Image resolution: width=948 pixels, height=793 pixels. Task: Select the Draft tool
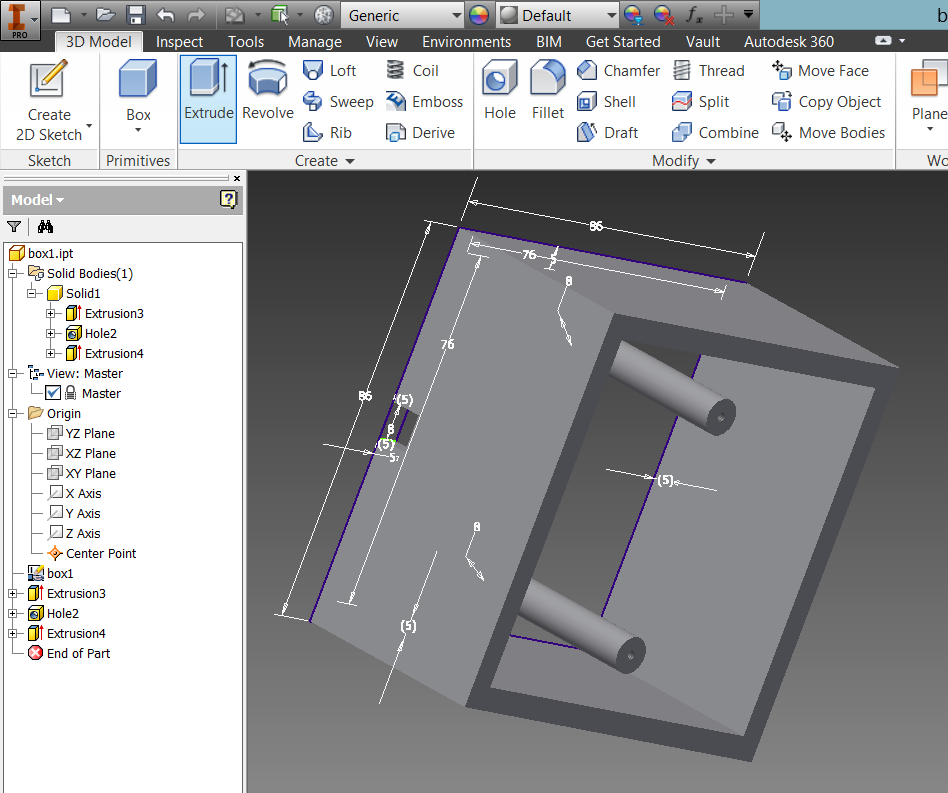click(x=607, y=132)
